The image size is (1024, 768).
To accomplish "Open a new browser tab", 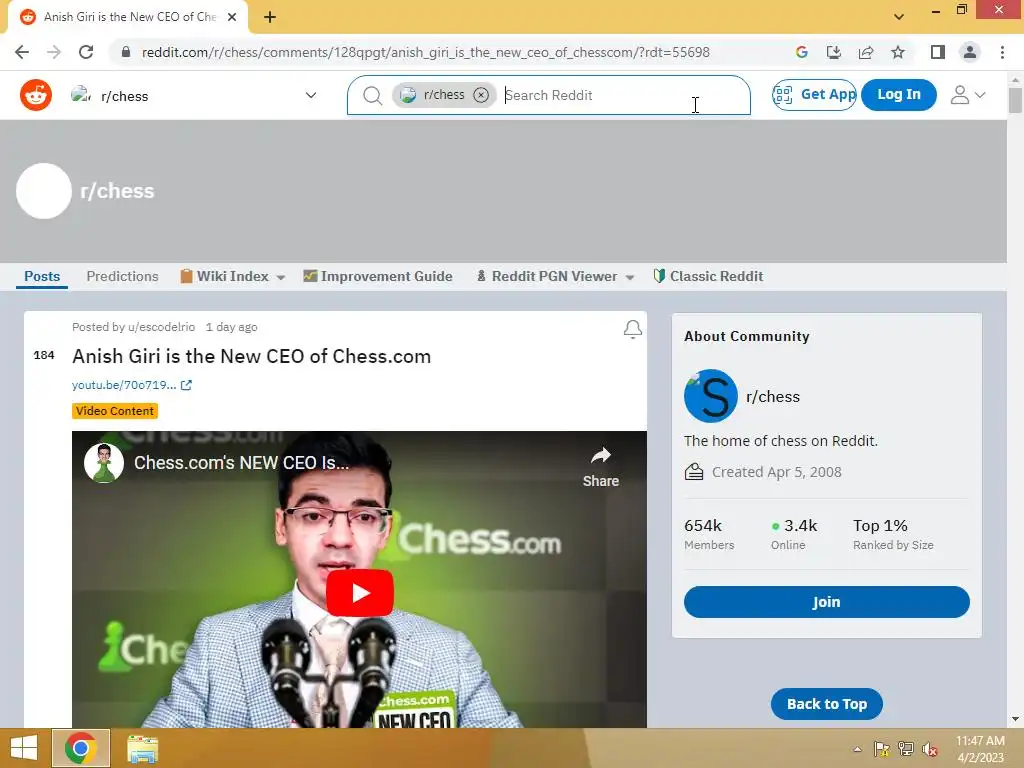I will click(270, 17).
